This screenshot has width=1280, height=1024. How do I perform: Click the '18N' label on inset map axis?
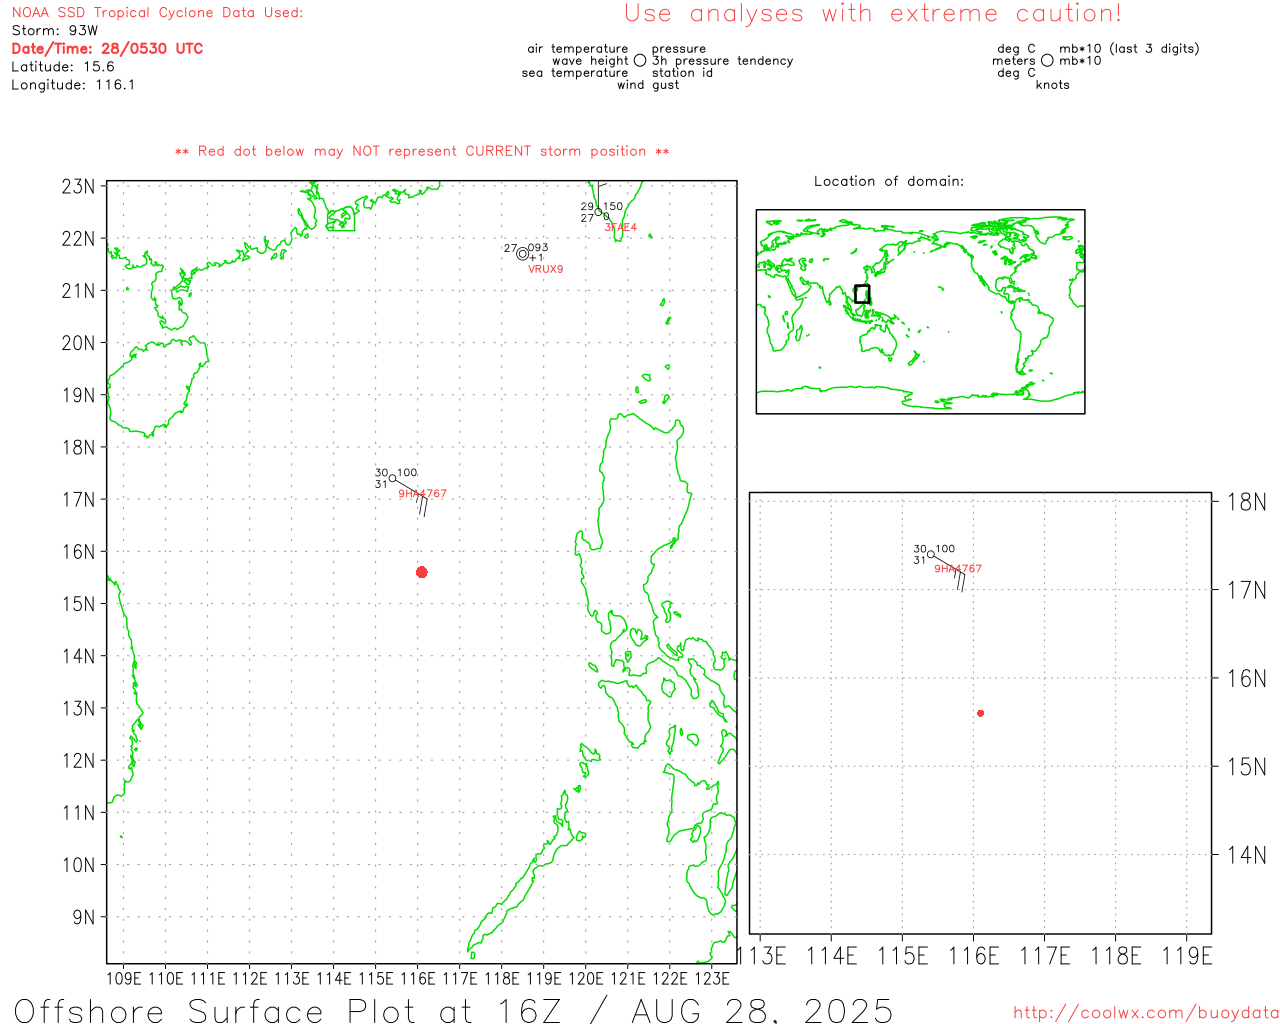point(1247,502)
